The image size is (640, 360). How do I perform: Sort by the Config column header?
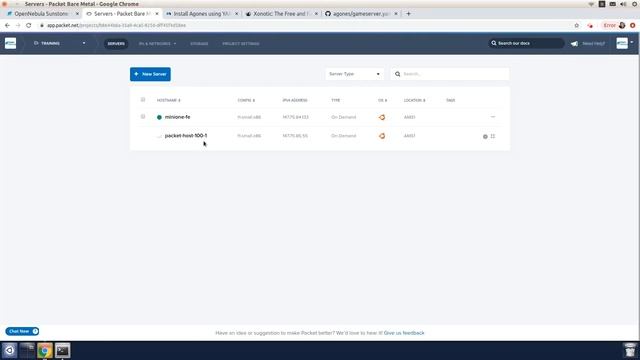coord(246,100)
